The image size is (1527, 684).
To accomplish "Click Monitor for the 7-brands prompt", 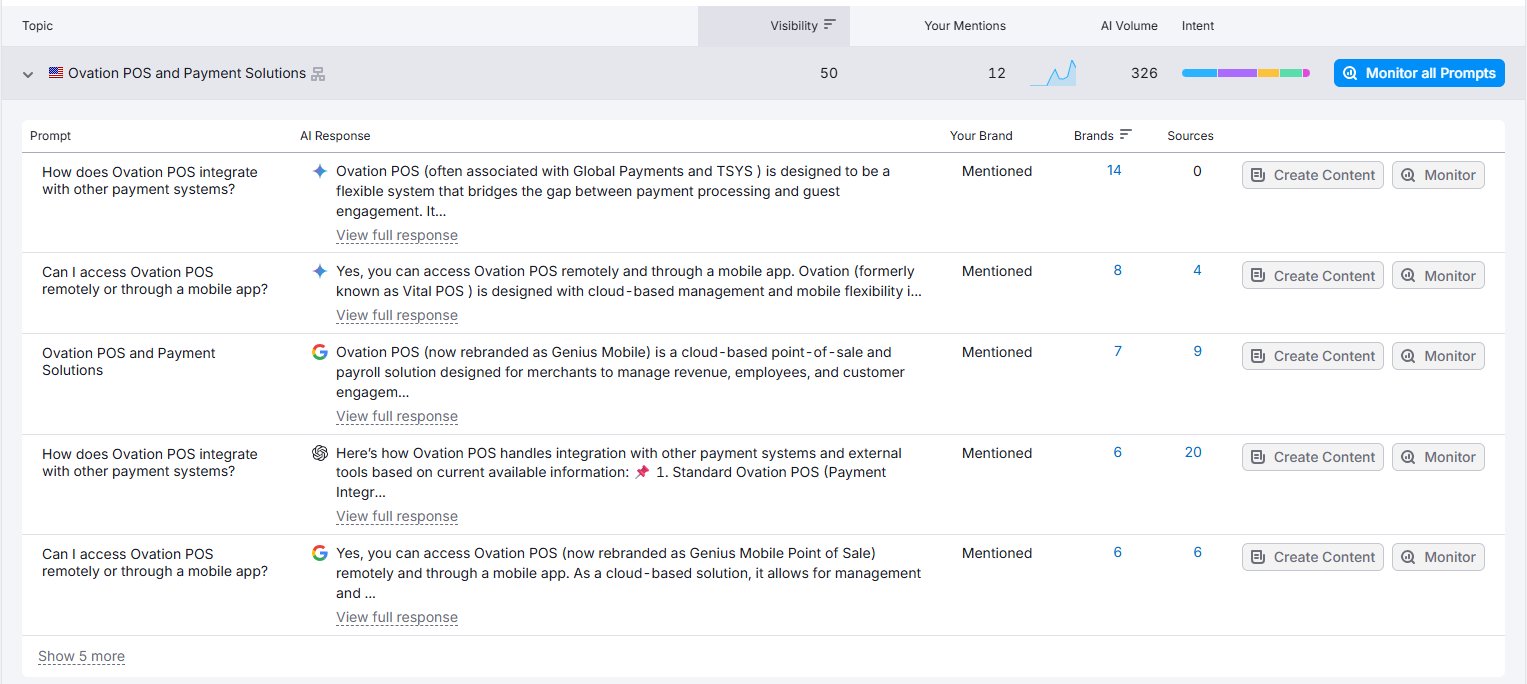I will tap(1438, 356).
